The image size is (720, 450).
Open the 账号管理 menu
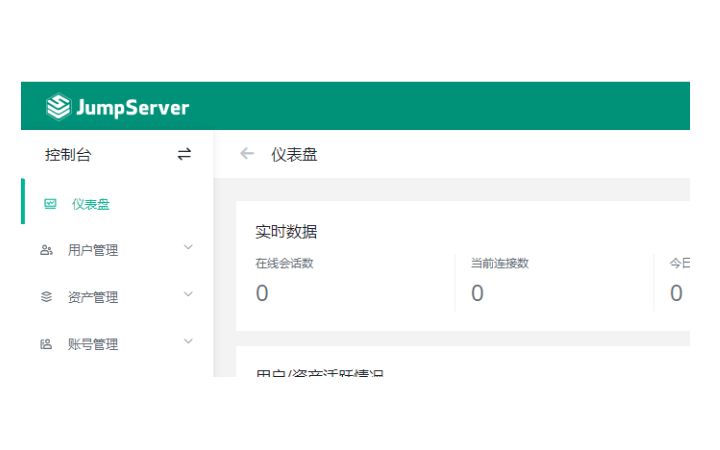coord(93,344)
